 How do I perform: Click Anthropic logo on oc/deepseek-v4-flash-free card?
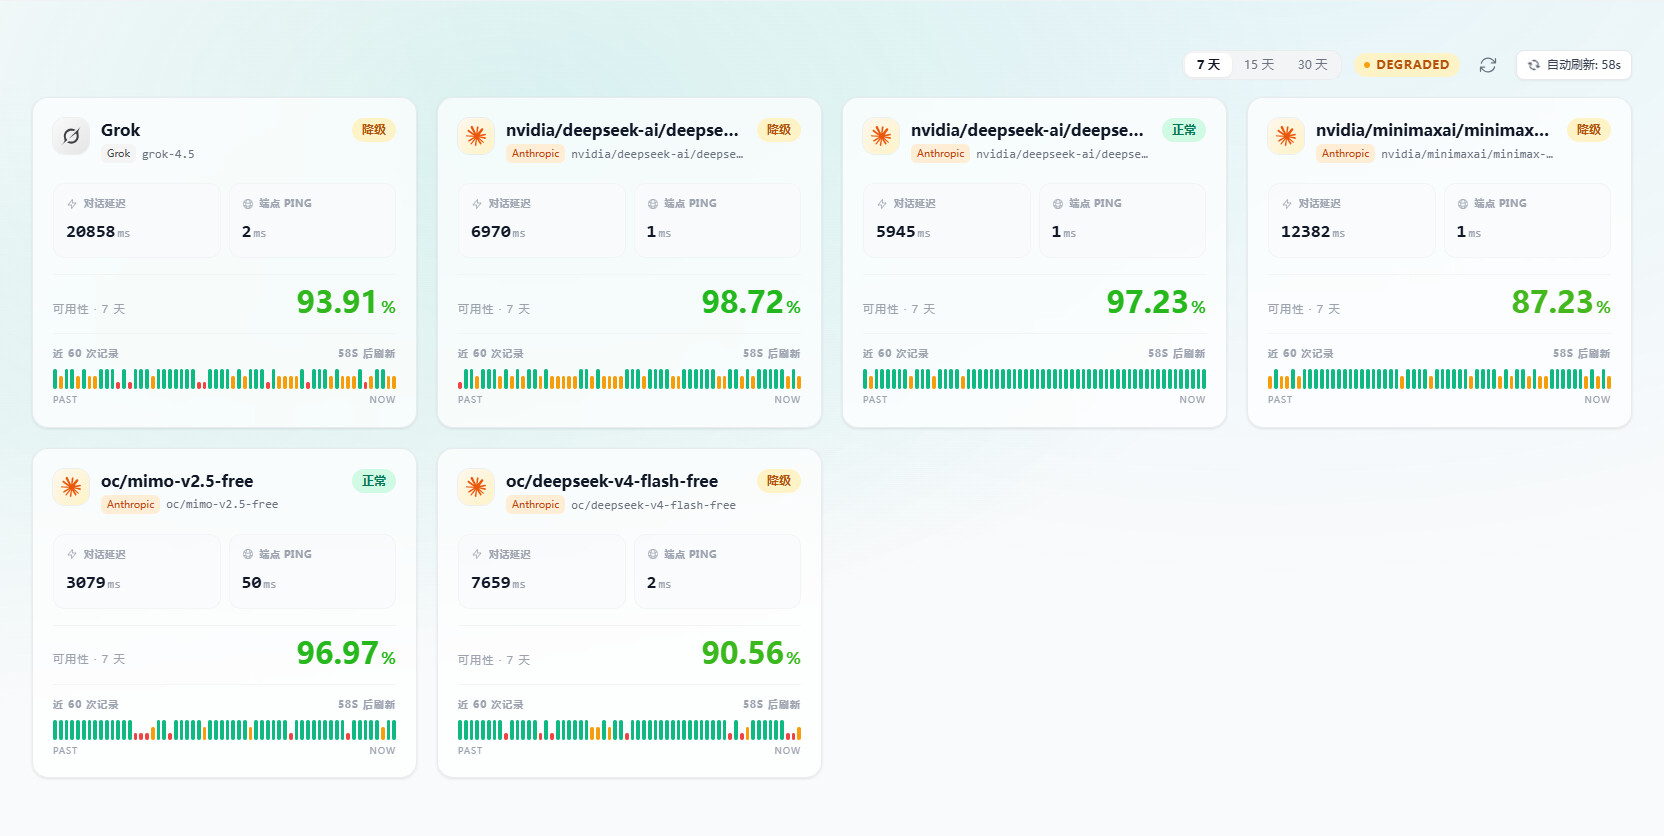[x=476, y=487]
